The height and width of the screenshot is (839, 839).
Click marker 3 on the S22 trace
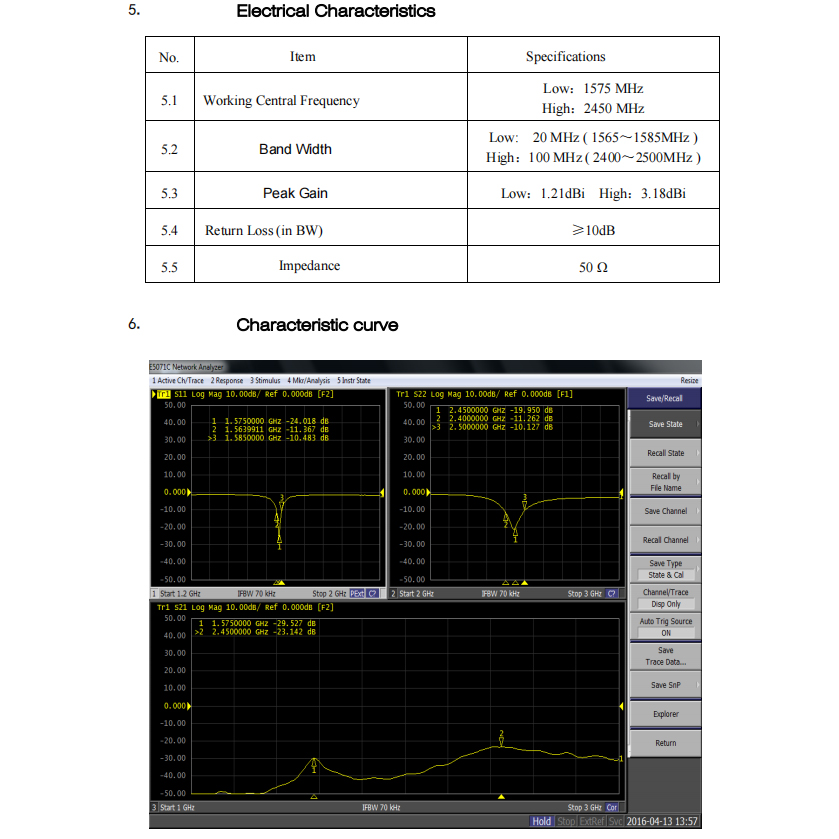[524, 501]
